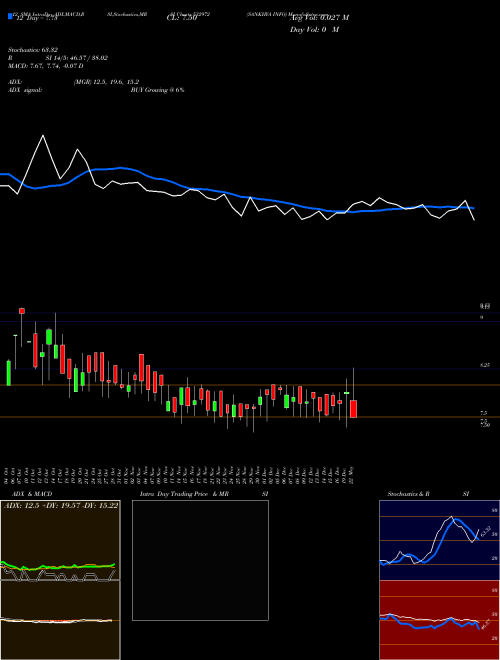Select the 'Day Vol: 0 M' text
The image size is (500, 660).
(x=314, y=30)
